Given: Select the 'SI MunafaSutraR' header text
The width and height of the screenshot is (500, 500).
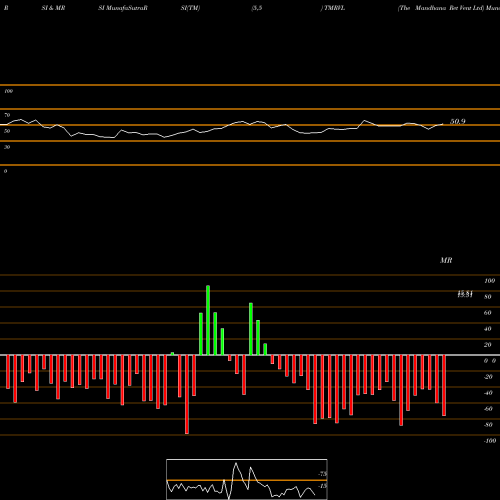Looking at the screenshot, I should point(123,8).
